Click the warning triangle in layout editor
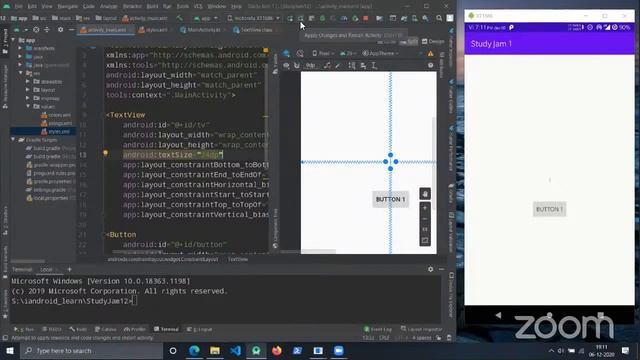Viewport: 640px width, 360px height. (x=431, y=53)
